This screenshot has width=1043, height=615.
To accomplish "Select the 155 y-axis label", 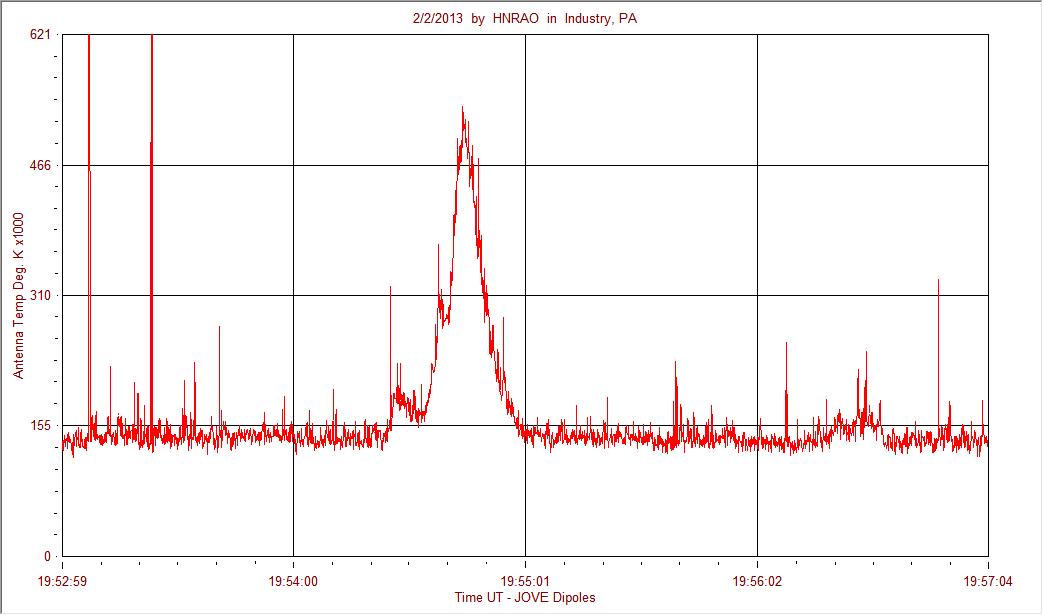I will tap(40, 426).
